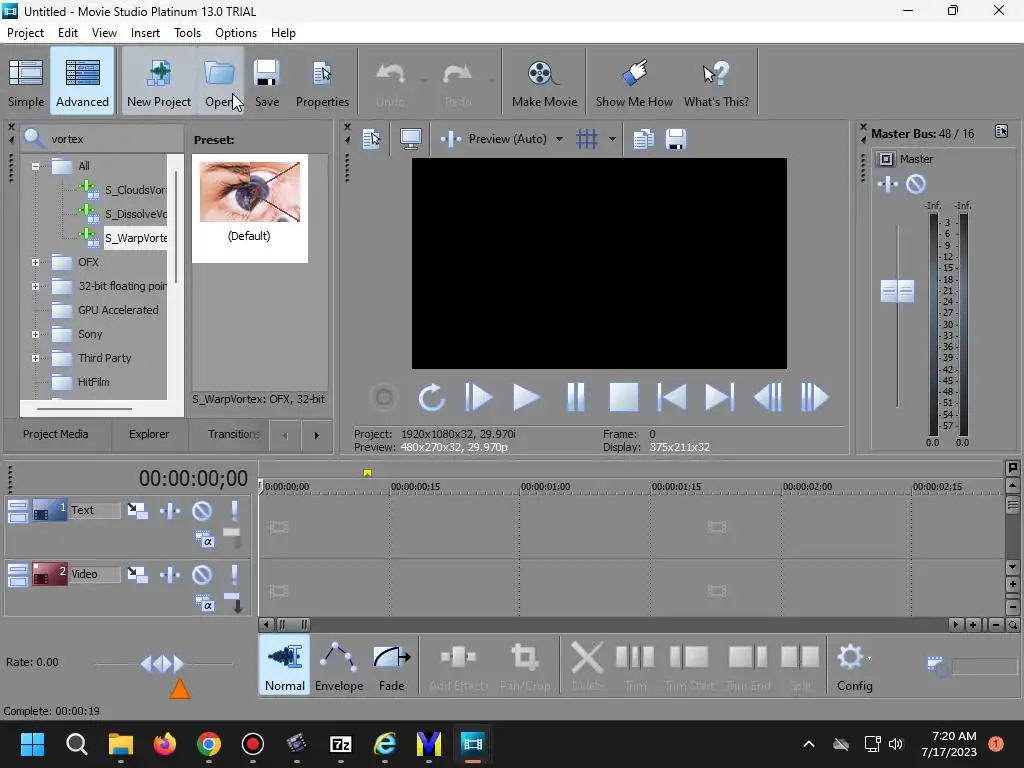Open track motion on Video track
This screenshot has width=1024, height=768.
[137, 575]
